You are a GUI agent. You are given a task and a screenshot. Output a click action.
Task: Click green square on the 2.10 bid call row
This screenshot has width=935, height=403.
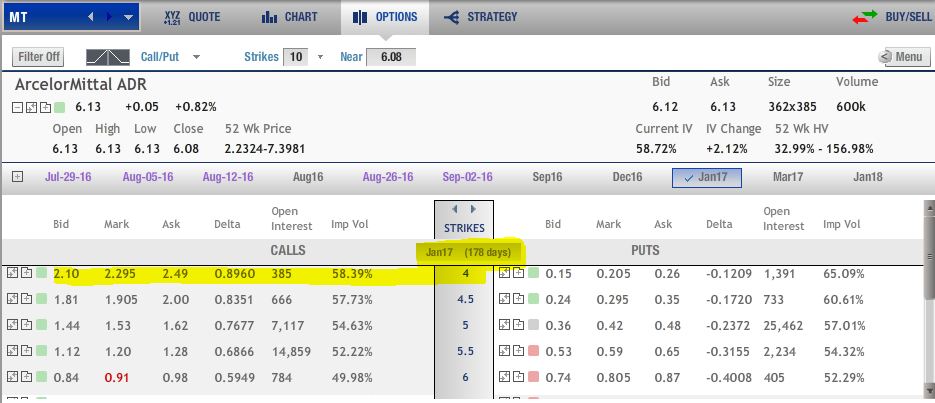click(x=41, y=273)
